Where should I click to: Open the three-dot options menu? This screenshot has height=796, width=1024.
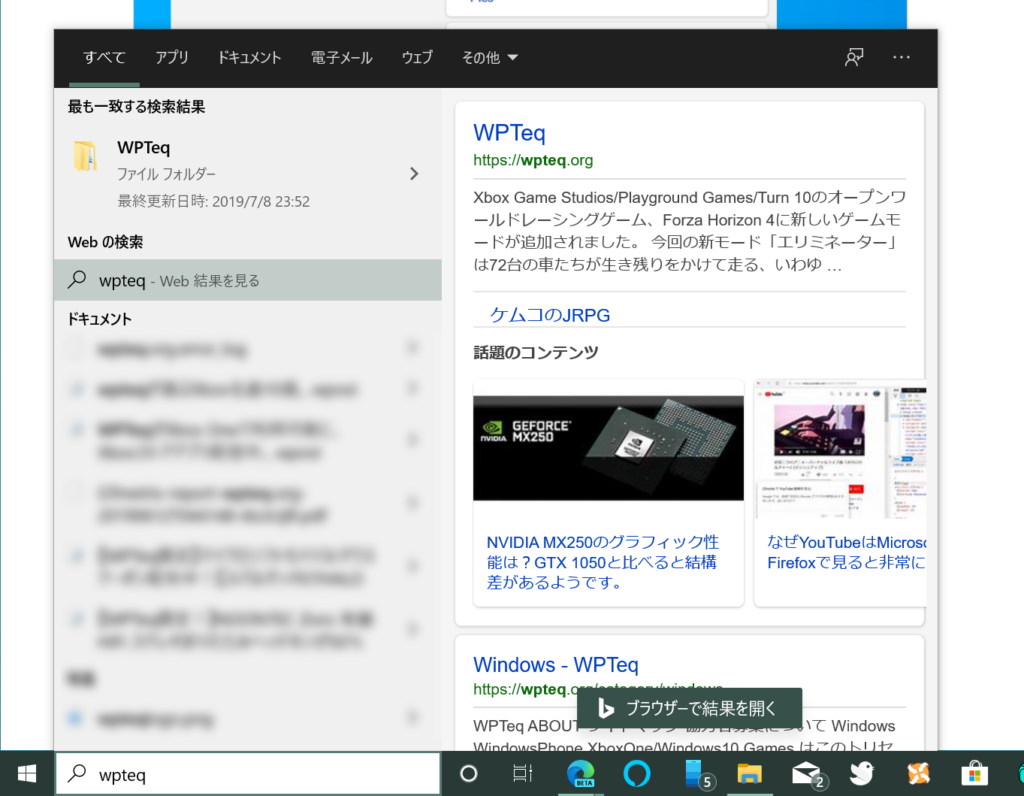pyautogui.click(x=901, y=58)
